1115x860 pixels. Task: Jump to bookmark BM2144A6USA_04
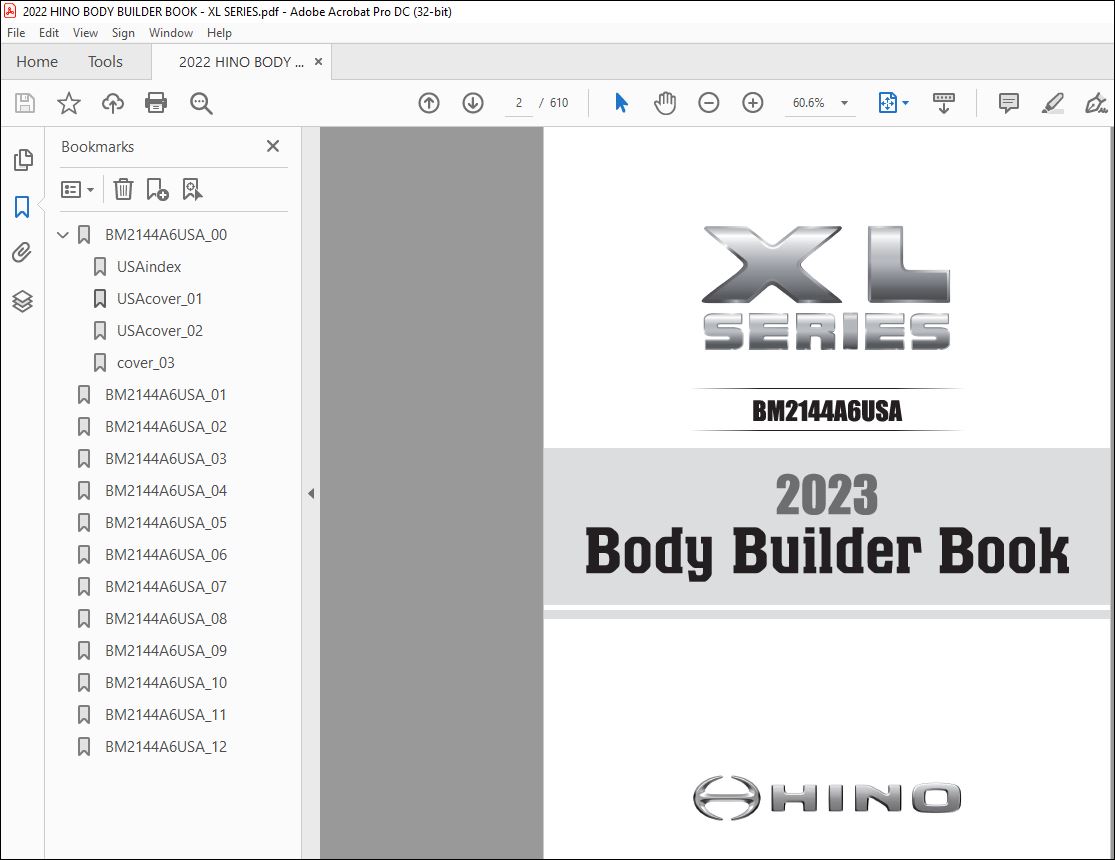(x=166, y=491)
